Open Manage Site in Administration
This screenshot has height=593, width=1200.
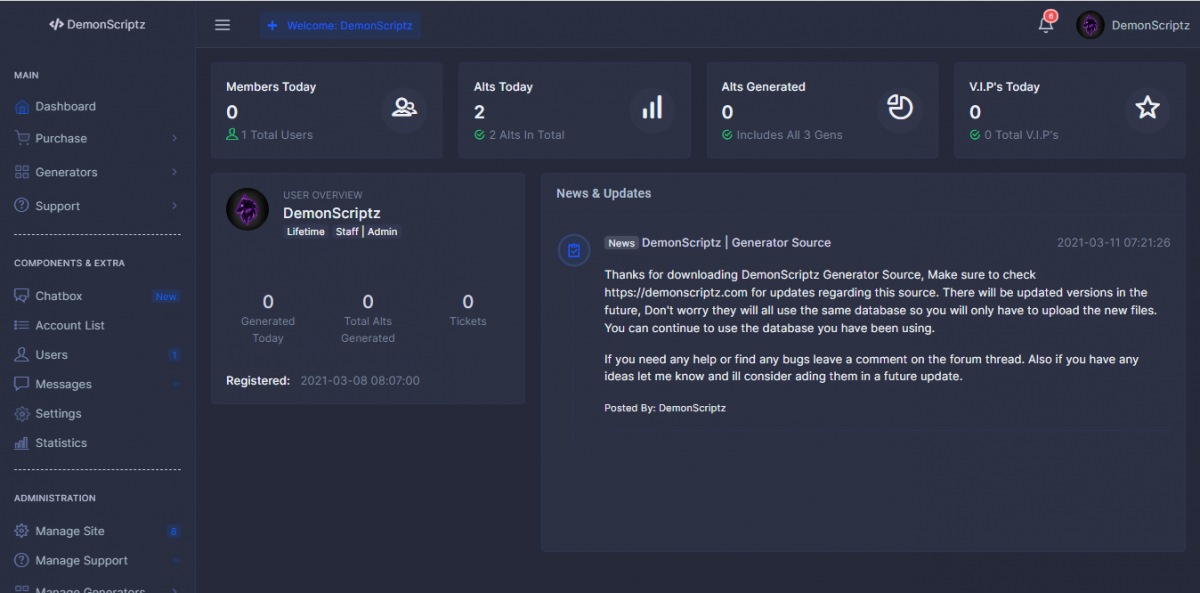coord(69,531)
